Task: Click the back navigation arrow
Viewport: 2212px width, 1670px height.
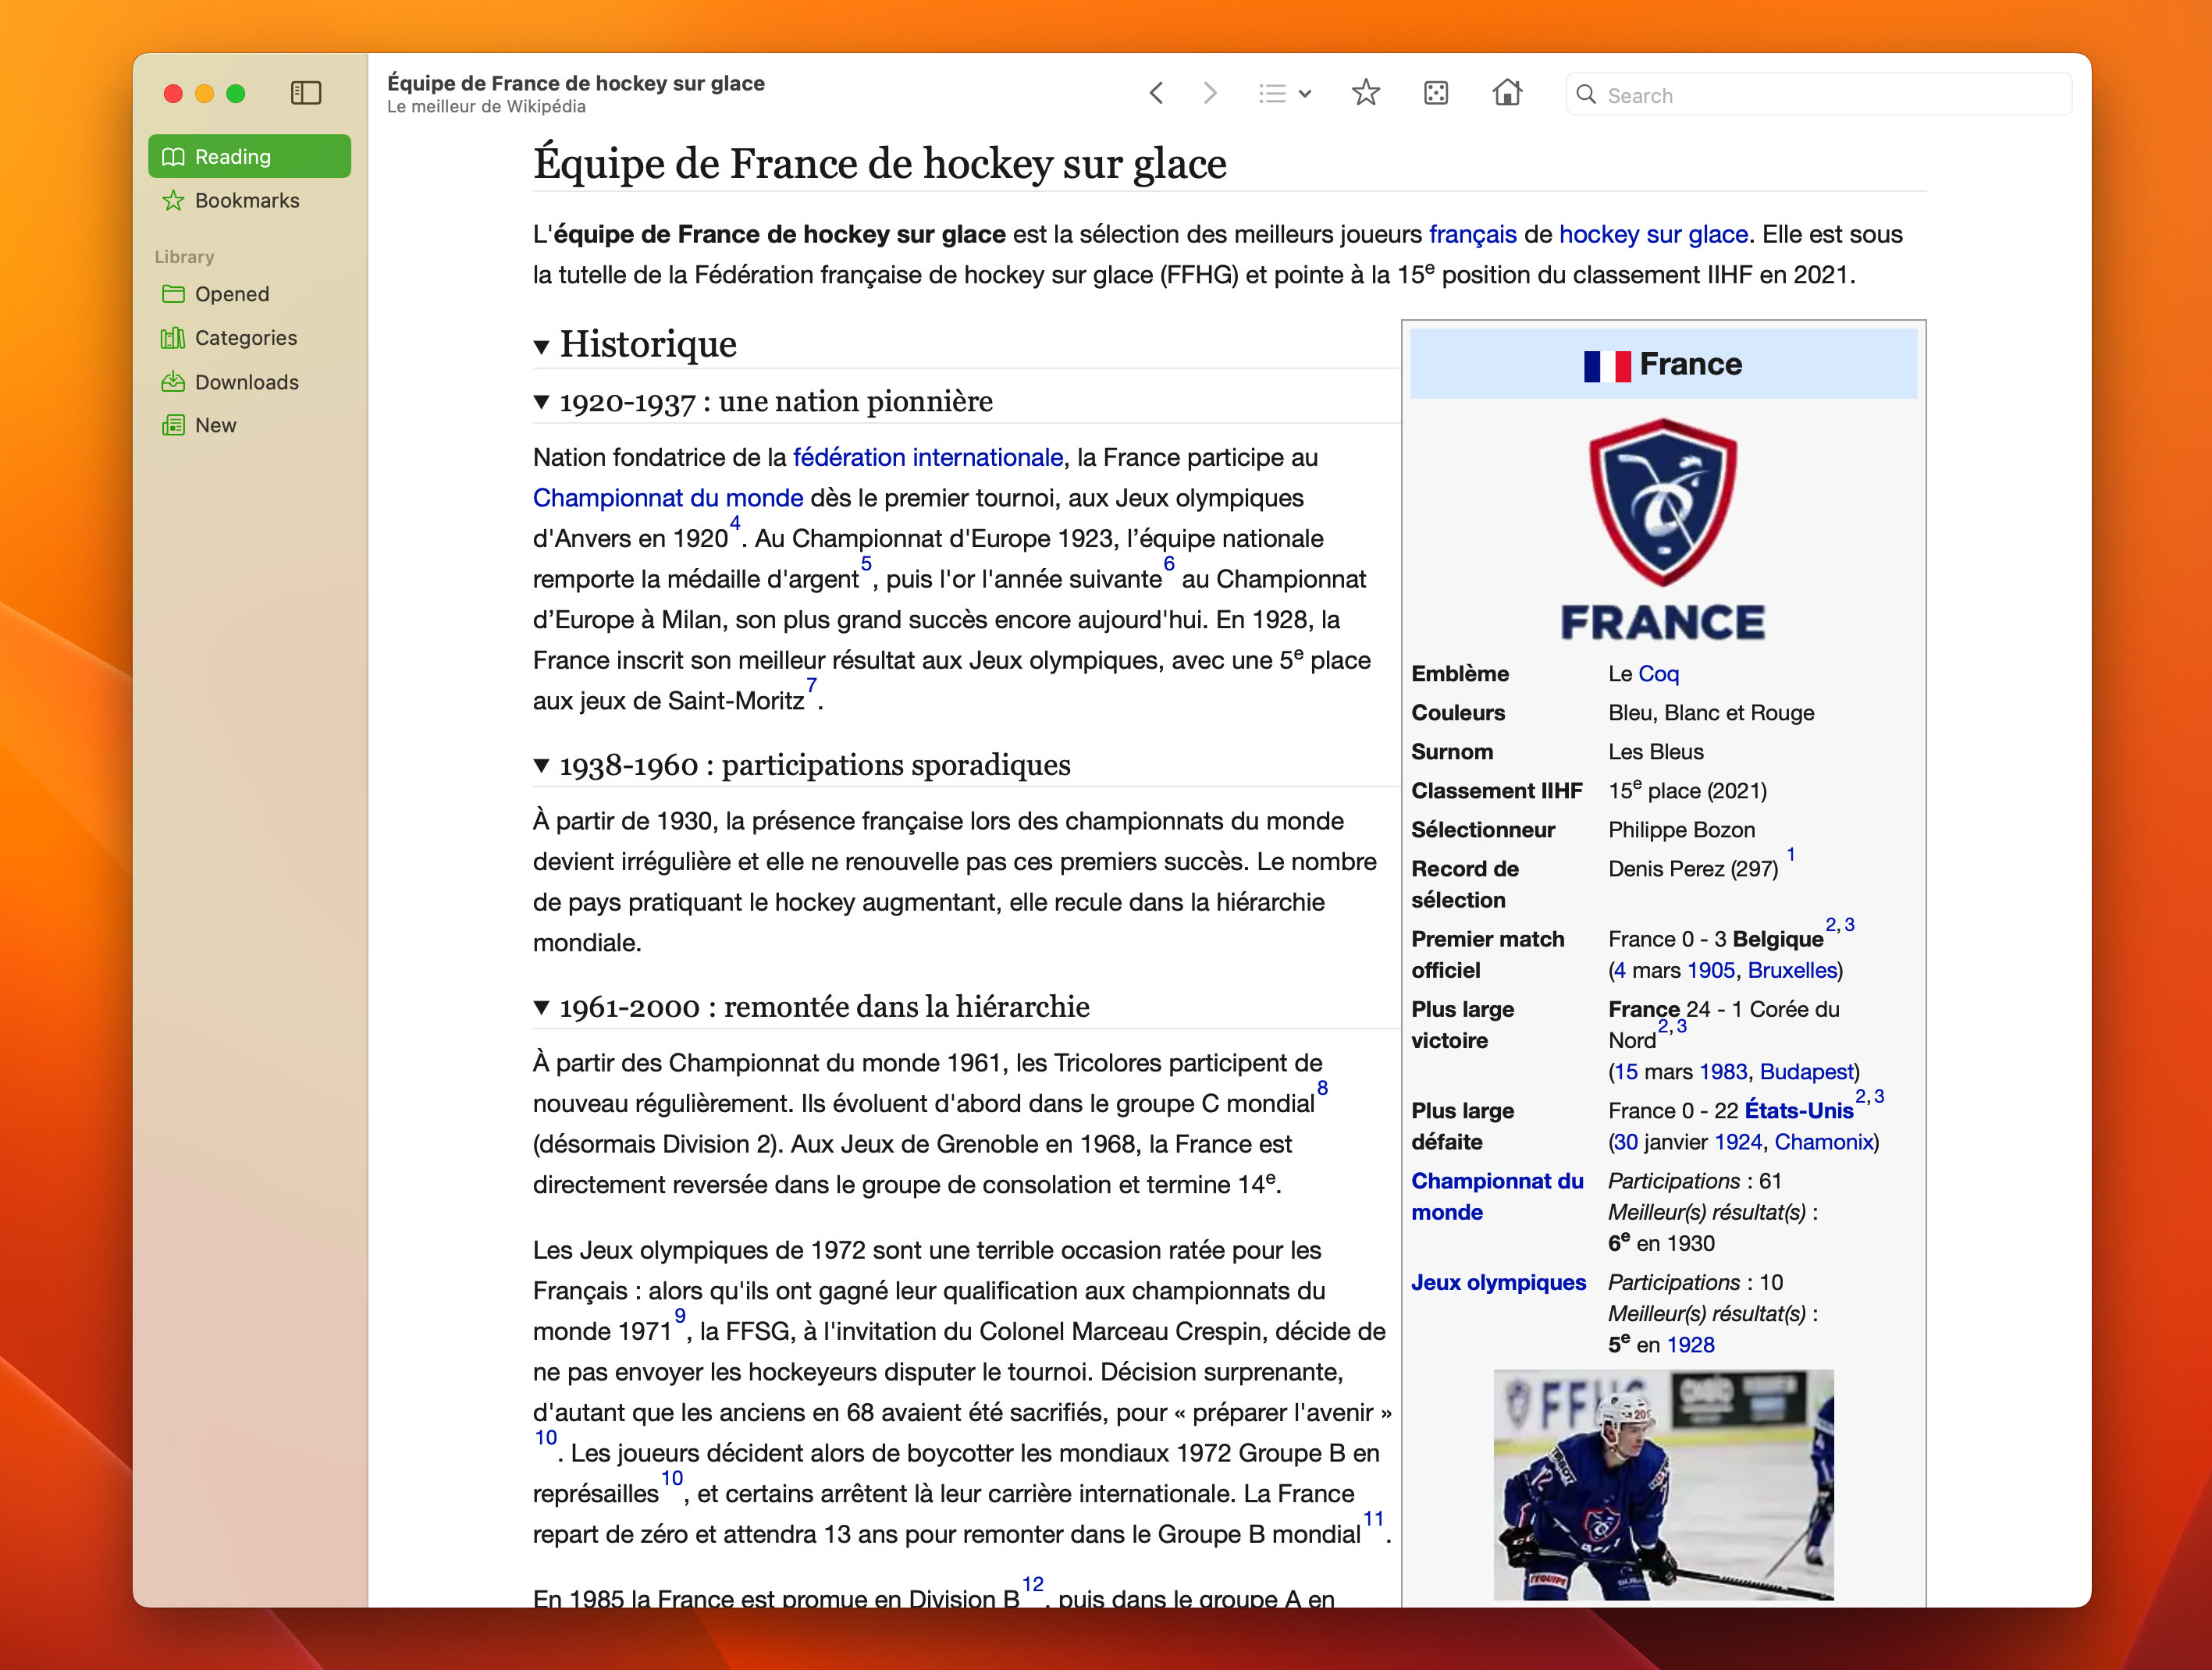Action: (1155, 93)
